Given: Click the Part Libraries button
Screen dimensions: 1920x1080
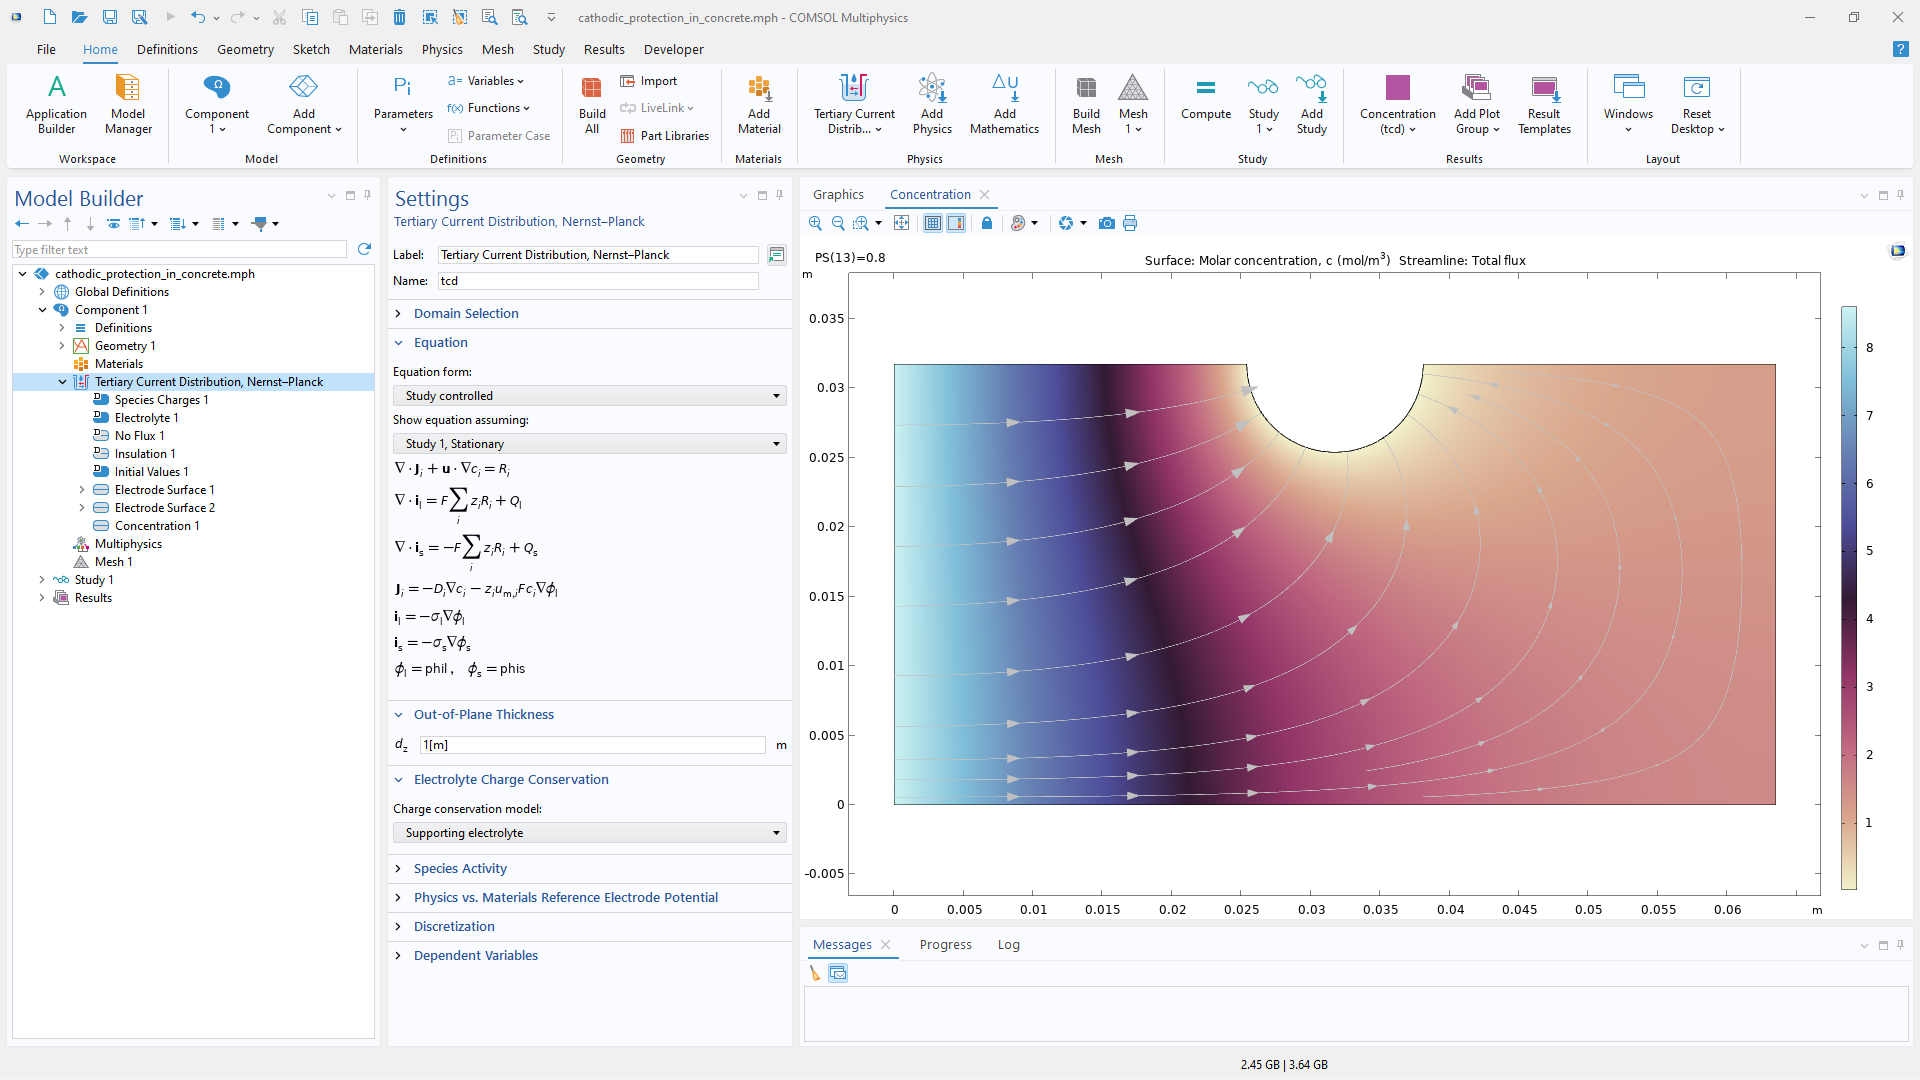Looking at the screenshot, I should (665, 136).
